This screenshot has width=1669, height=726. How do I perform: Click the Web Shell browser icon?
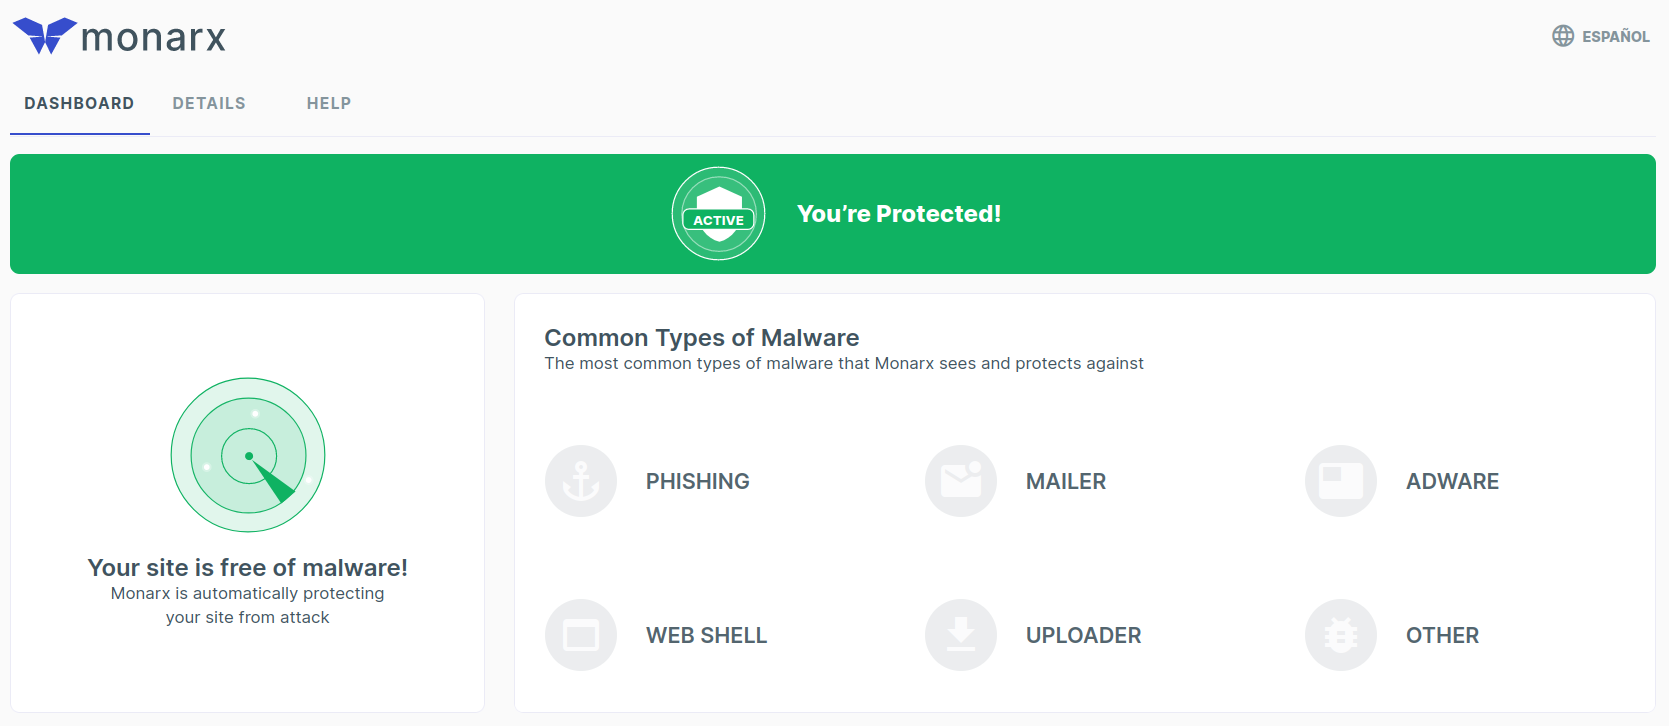pyautogui.click(x=581, y=635)
